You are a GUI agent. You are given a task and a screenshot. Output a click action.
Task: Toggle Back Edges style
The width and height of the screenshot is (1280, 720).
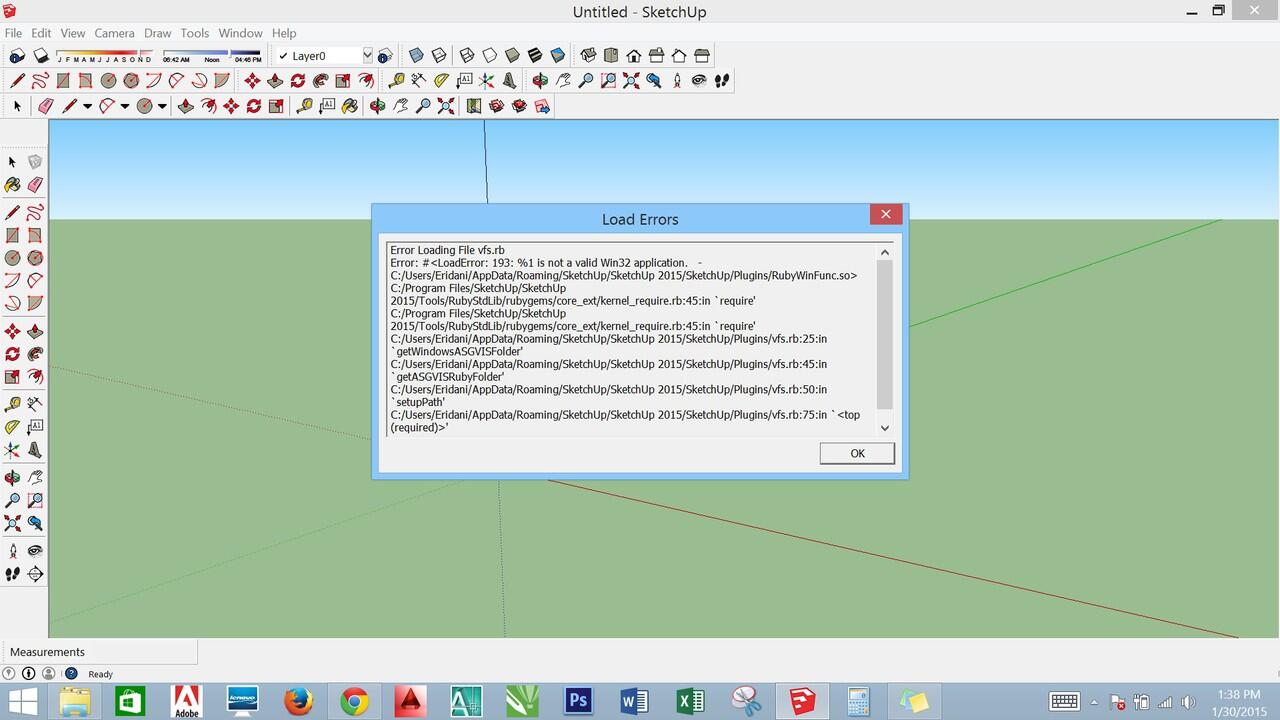439,55
